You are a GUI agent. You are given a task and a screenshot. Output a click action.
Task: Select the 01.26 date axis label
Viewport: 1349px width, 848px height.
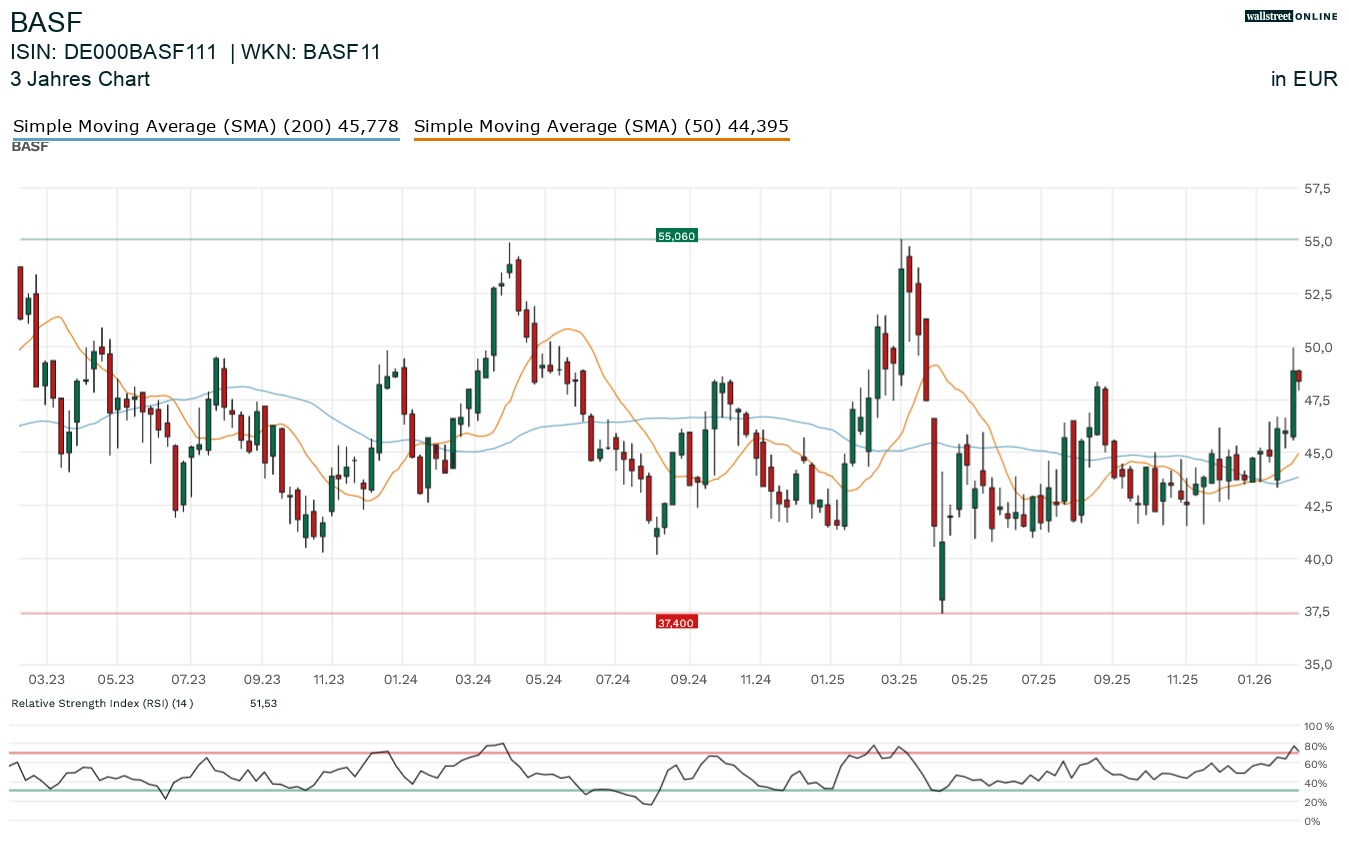1255,679
